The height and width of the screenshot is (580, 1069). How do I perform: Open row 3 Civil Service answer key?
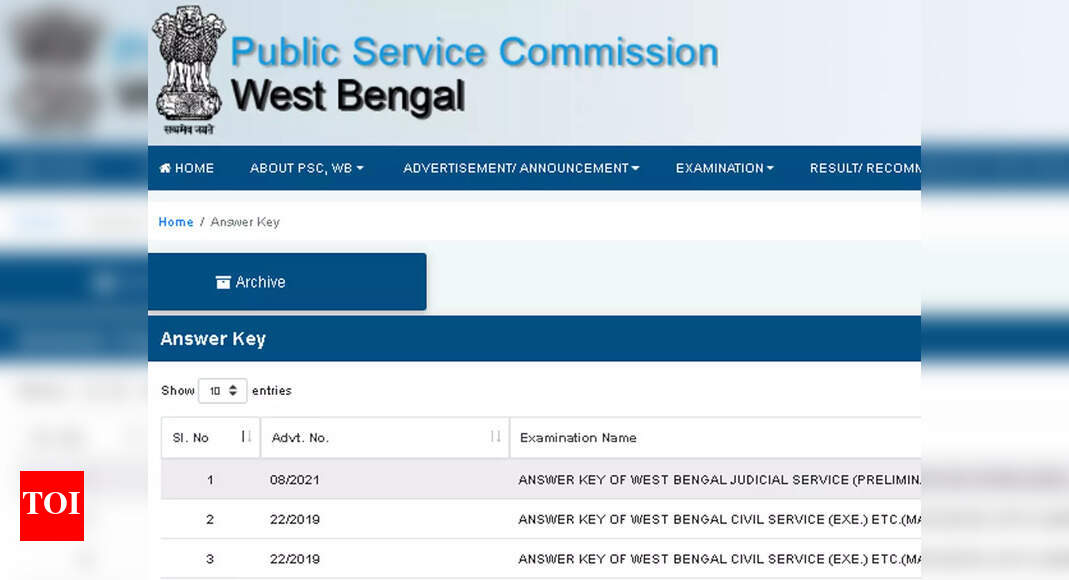(x=541, y=559)
